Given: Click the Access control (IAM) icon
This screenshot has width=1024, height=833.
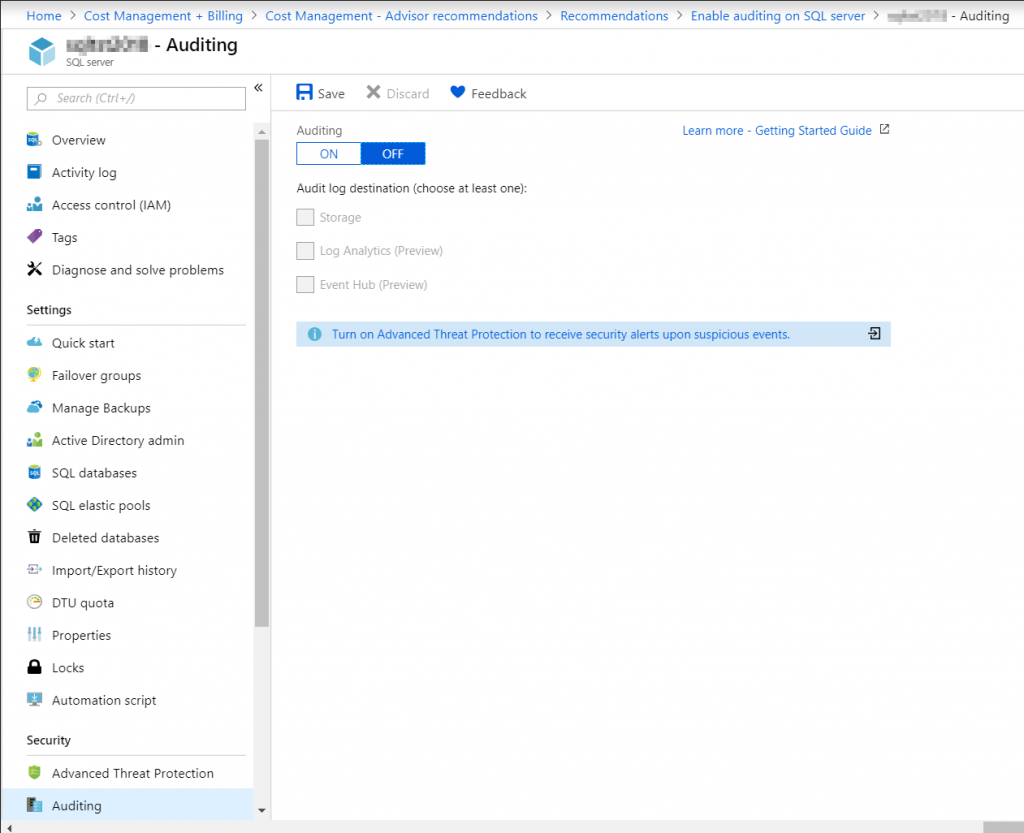Looking at the screenshot, I should (34, 204).
